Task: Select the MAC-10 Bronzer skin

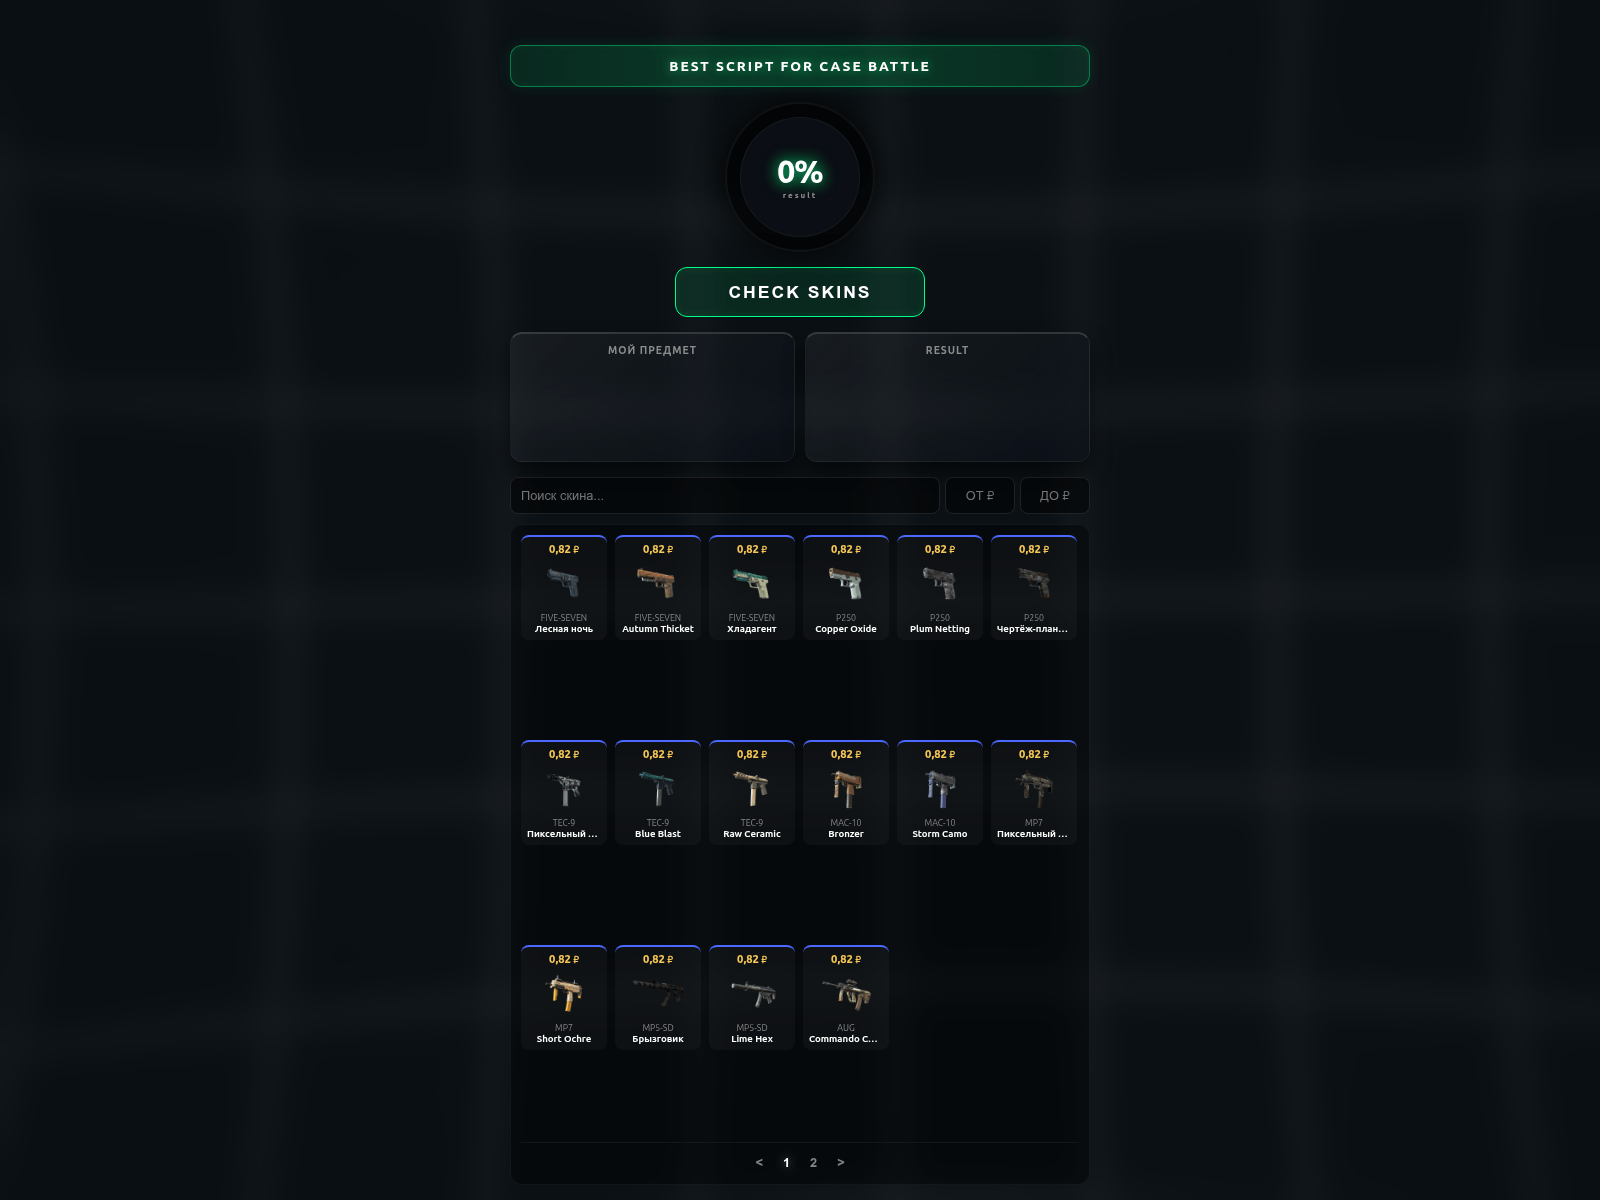Action: [846, 791]
